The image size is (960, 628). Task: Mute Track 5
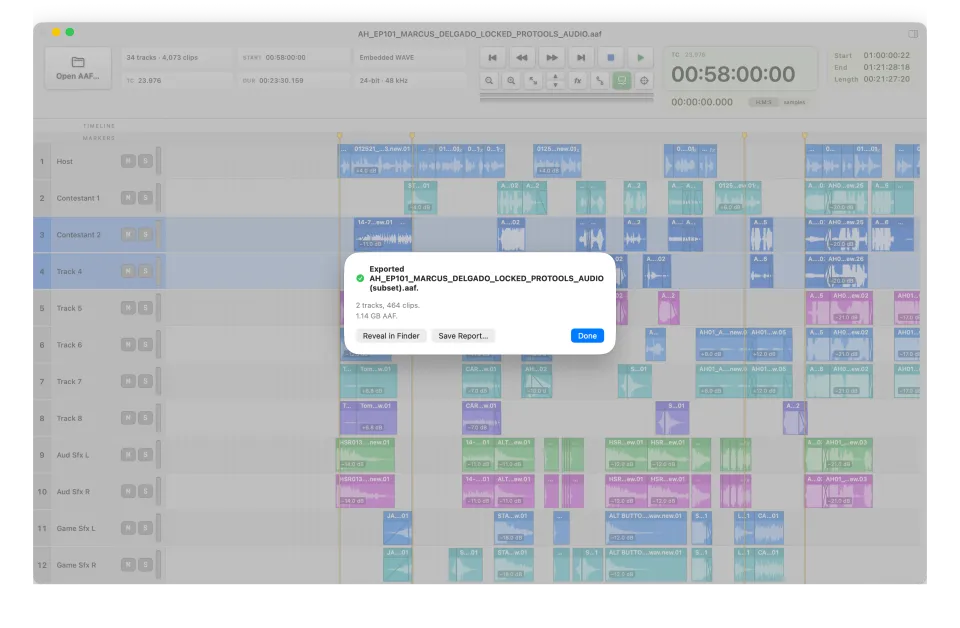pyautogui.click(x=128, y=308)
